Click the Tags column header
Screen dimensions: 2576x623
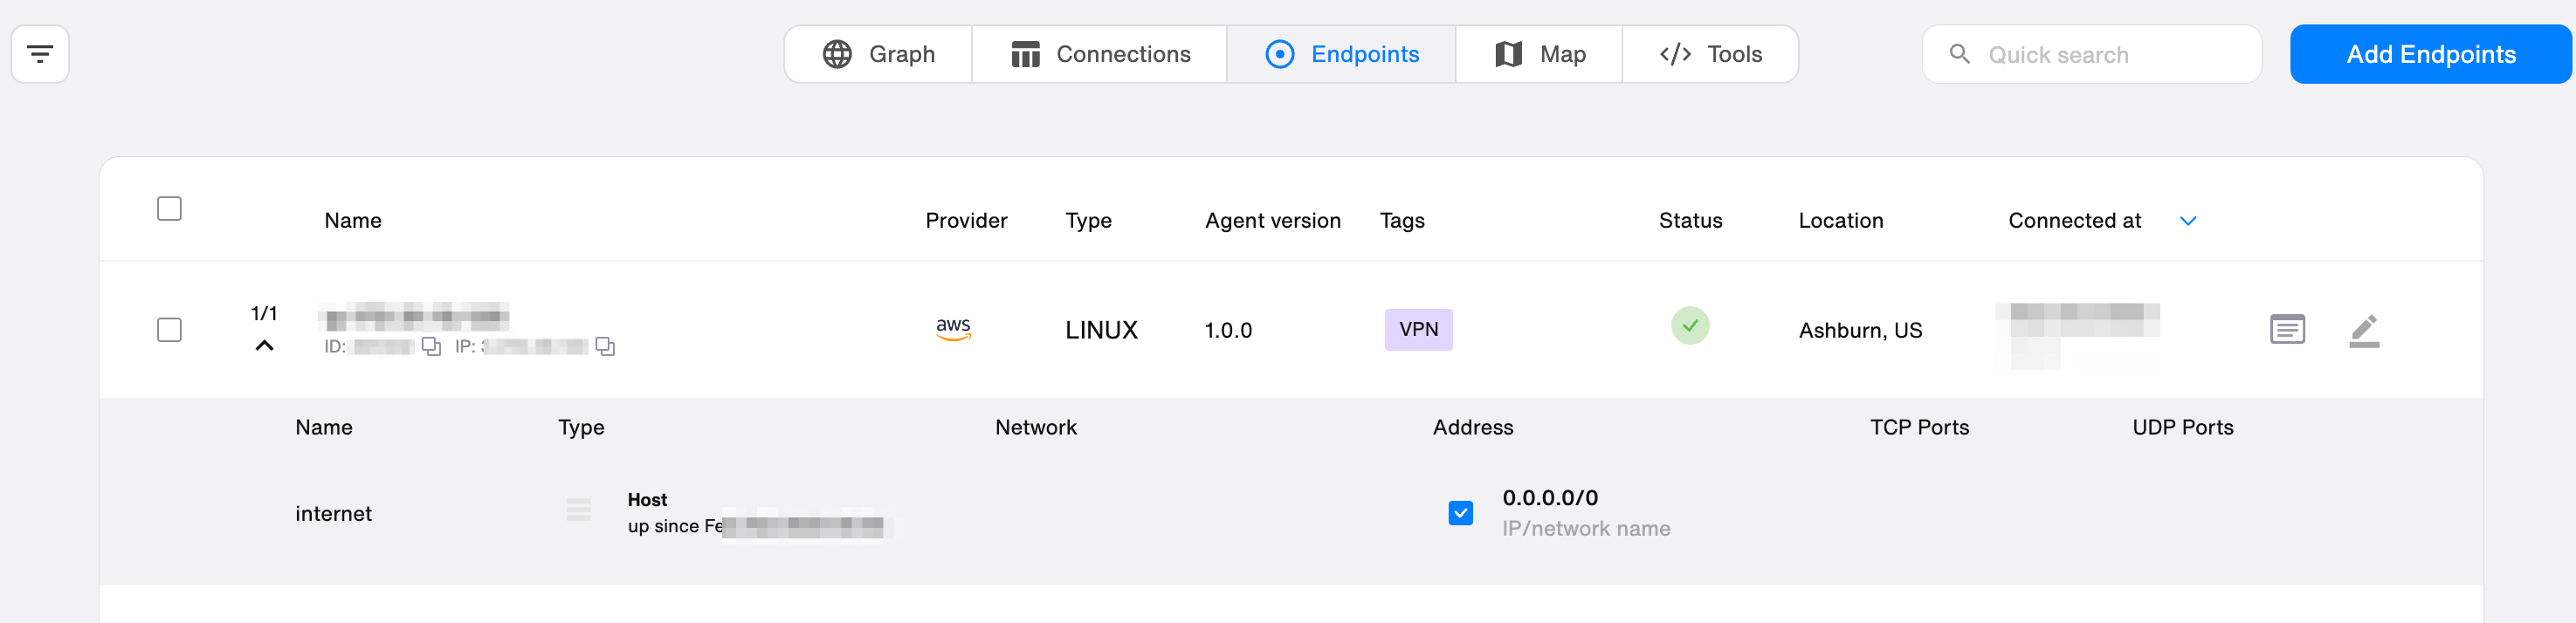(x=1402, y=221)
